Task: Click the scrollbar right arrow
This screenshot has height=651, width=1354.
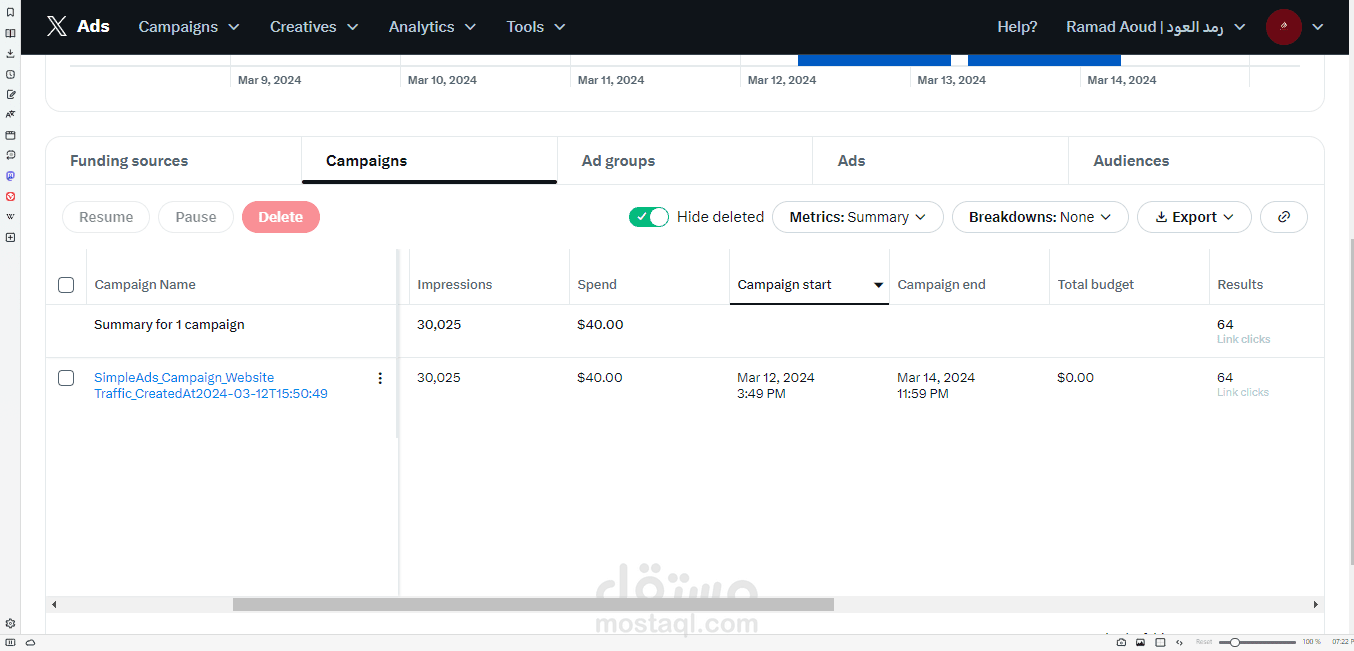Action: pyautogui.click(x=1316, y=604)
